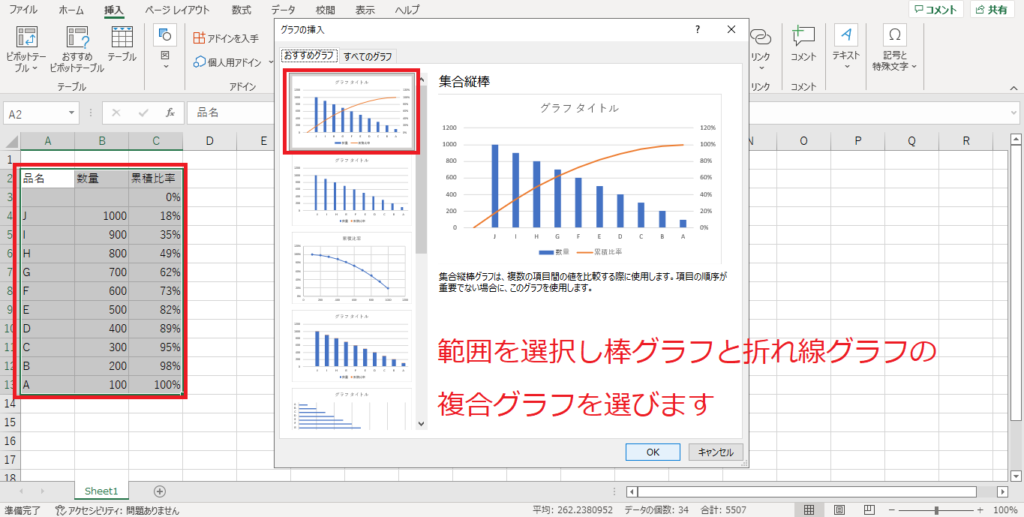Select the first combo chart thumbnail

coord(351,113)
